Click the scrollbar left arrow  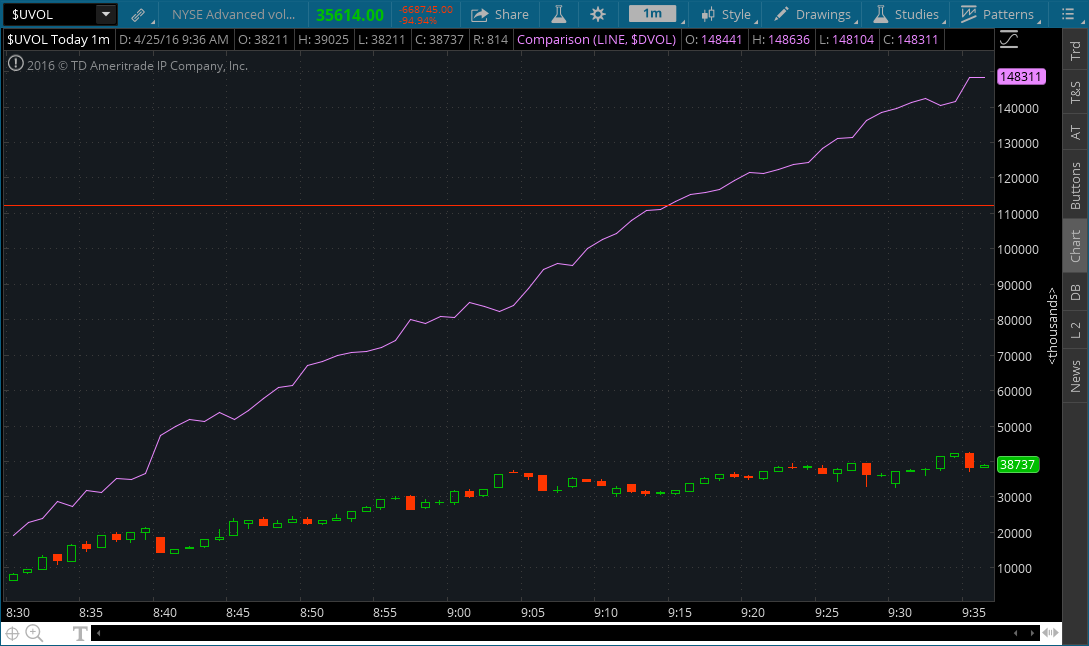[99, 633]
